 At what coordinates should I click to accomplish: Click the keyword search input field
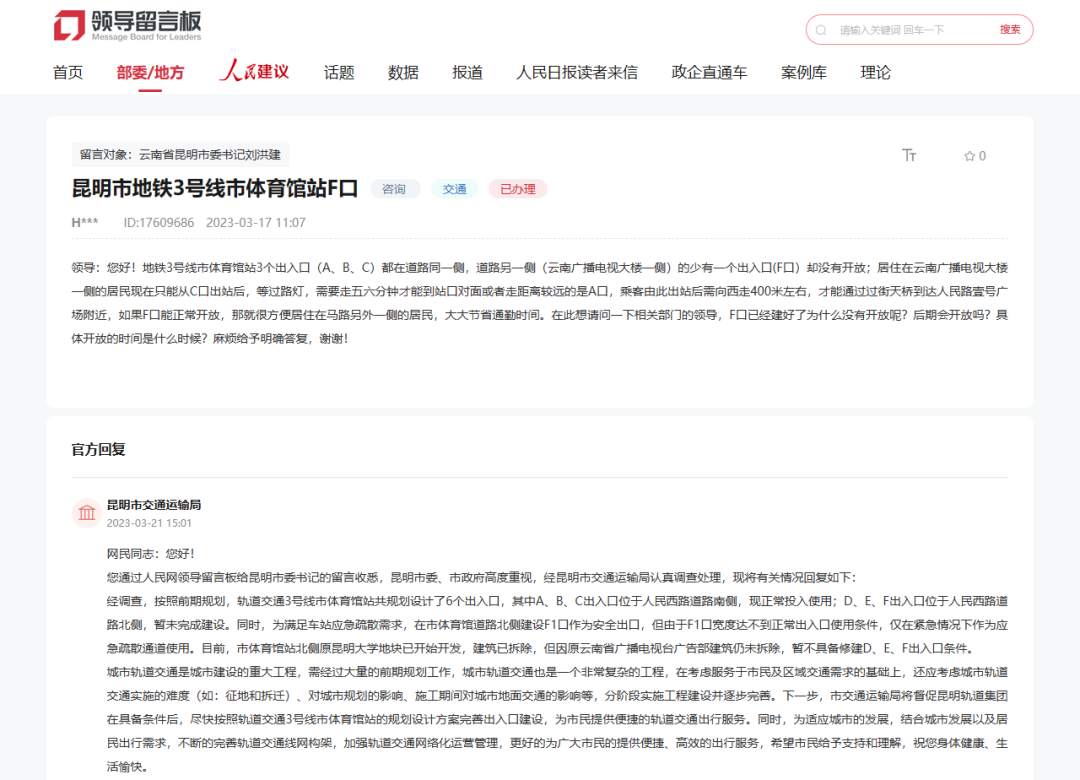pos(910,30)
